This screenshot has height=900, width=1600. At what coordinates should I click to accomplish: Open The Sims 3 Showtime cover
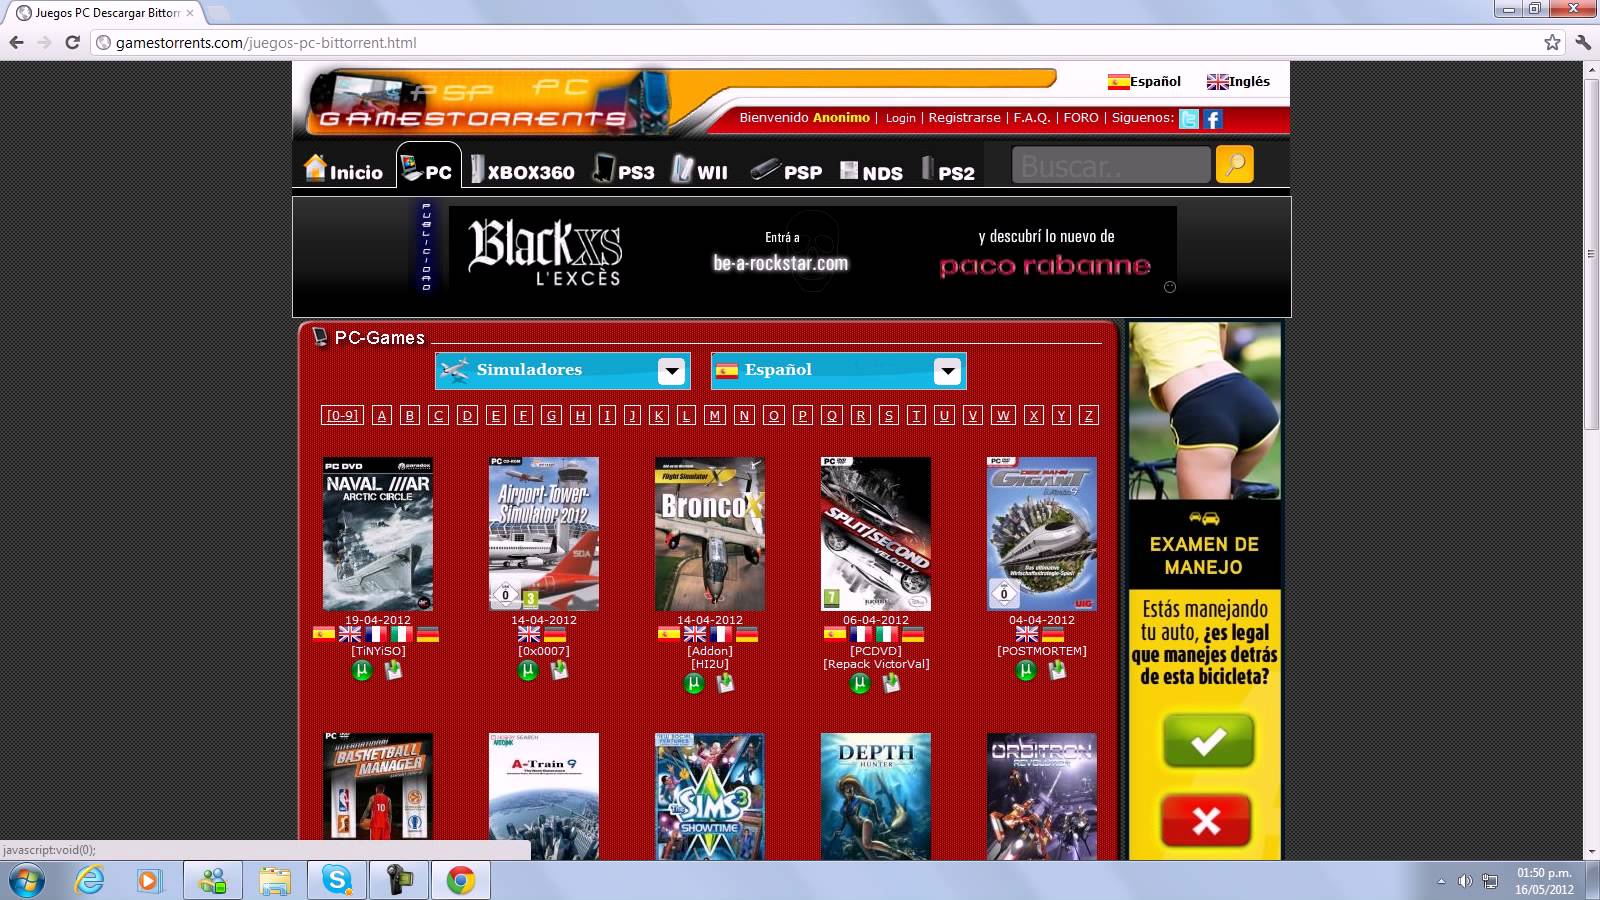[710, 796]
